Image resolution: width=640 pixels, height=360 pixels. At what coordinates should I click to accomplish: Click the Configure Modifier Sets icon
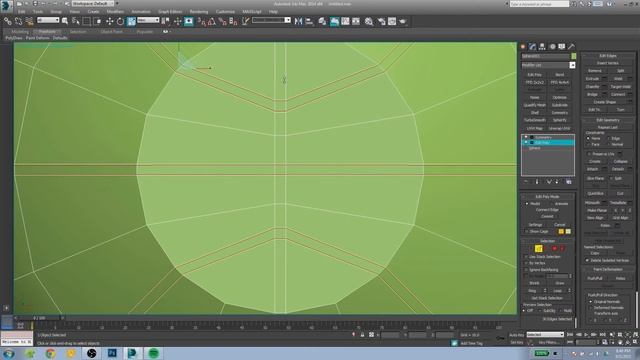[569, 182]
